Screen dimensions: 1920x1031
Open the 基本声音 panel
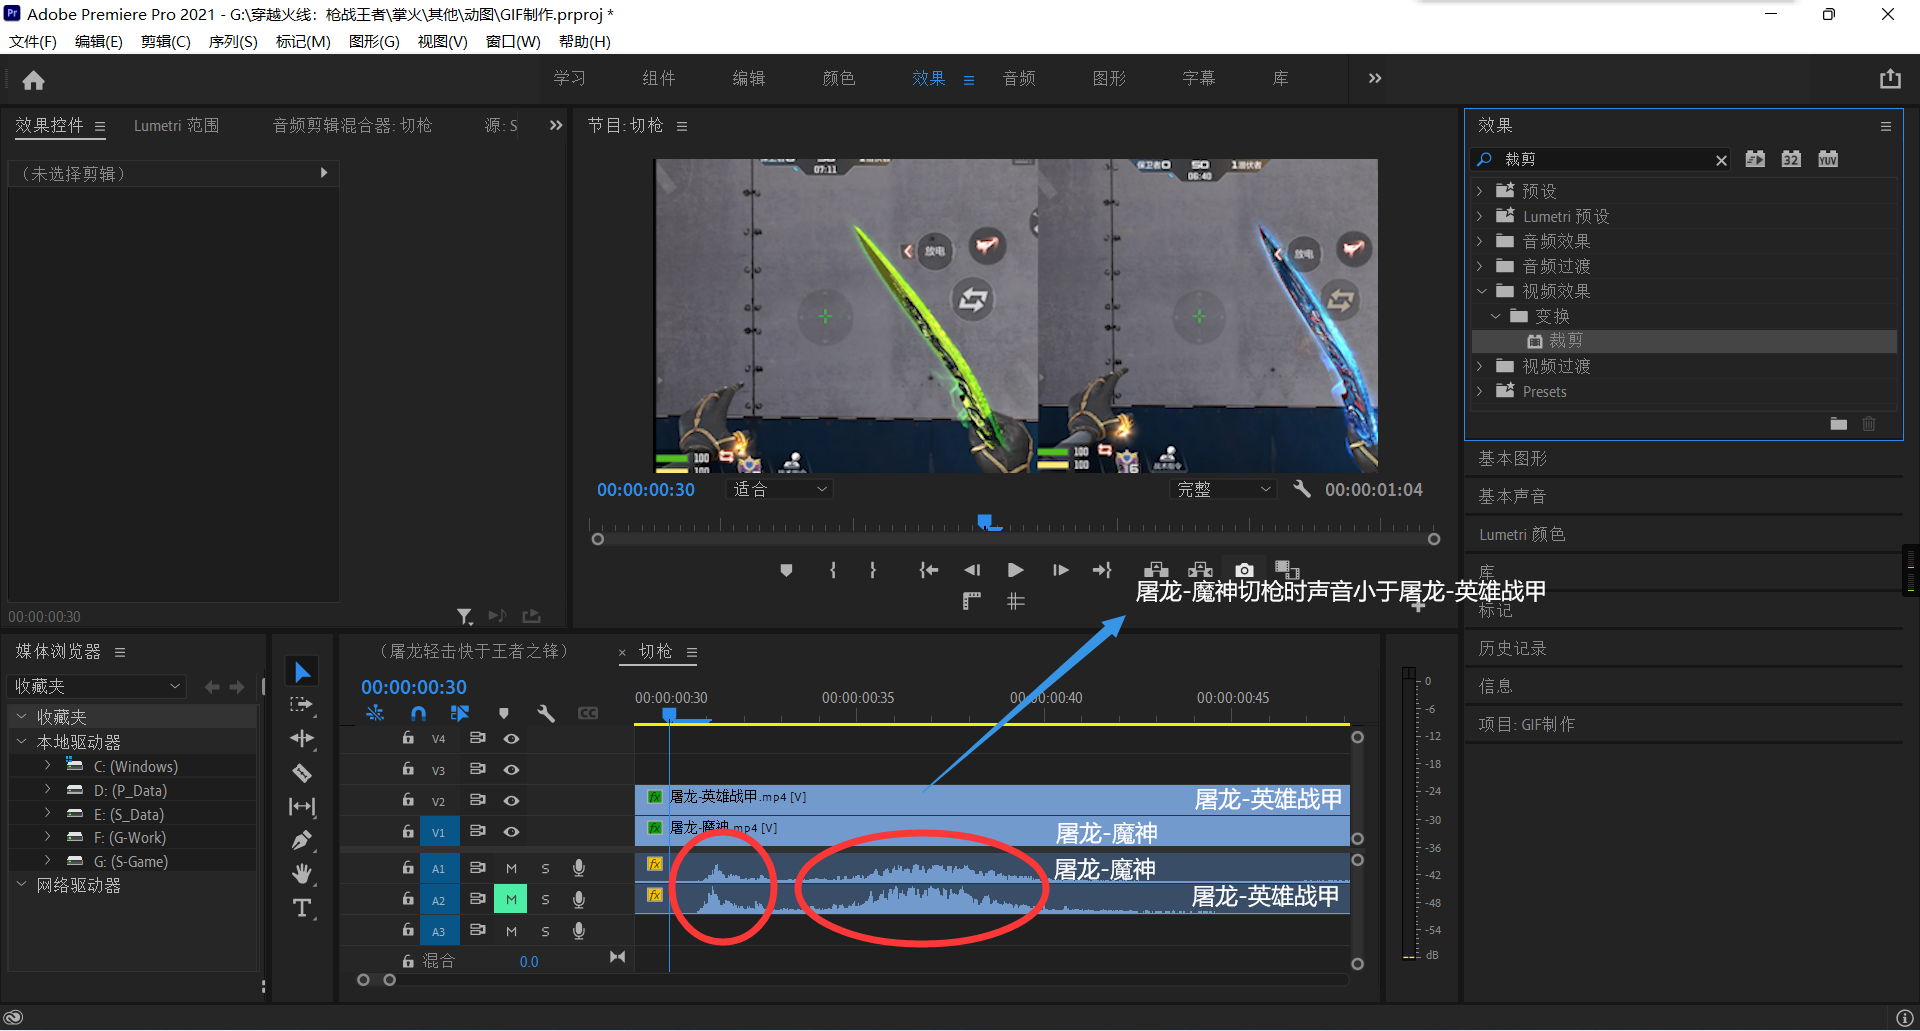1513,497
